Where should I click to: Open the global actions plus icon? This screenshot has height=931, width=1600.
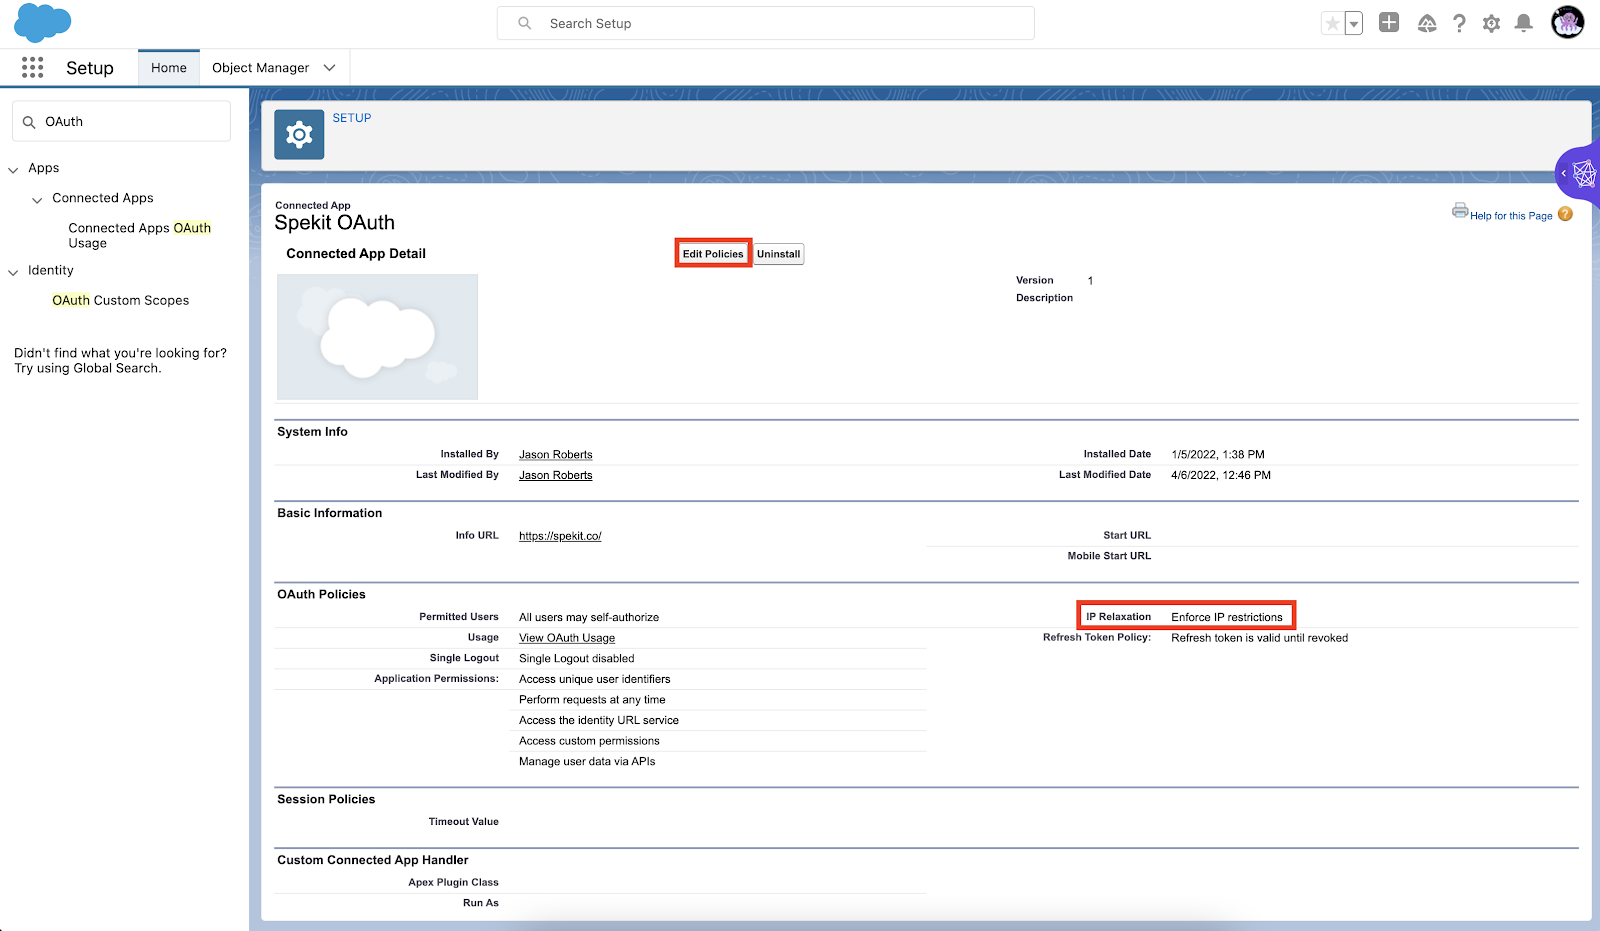coord(1389,22)
